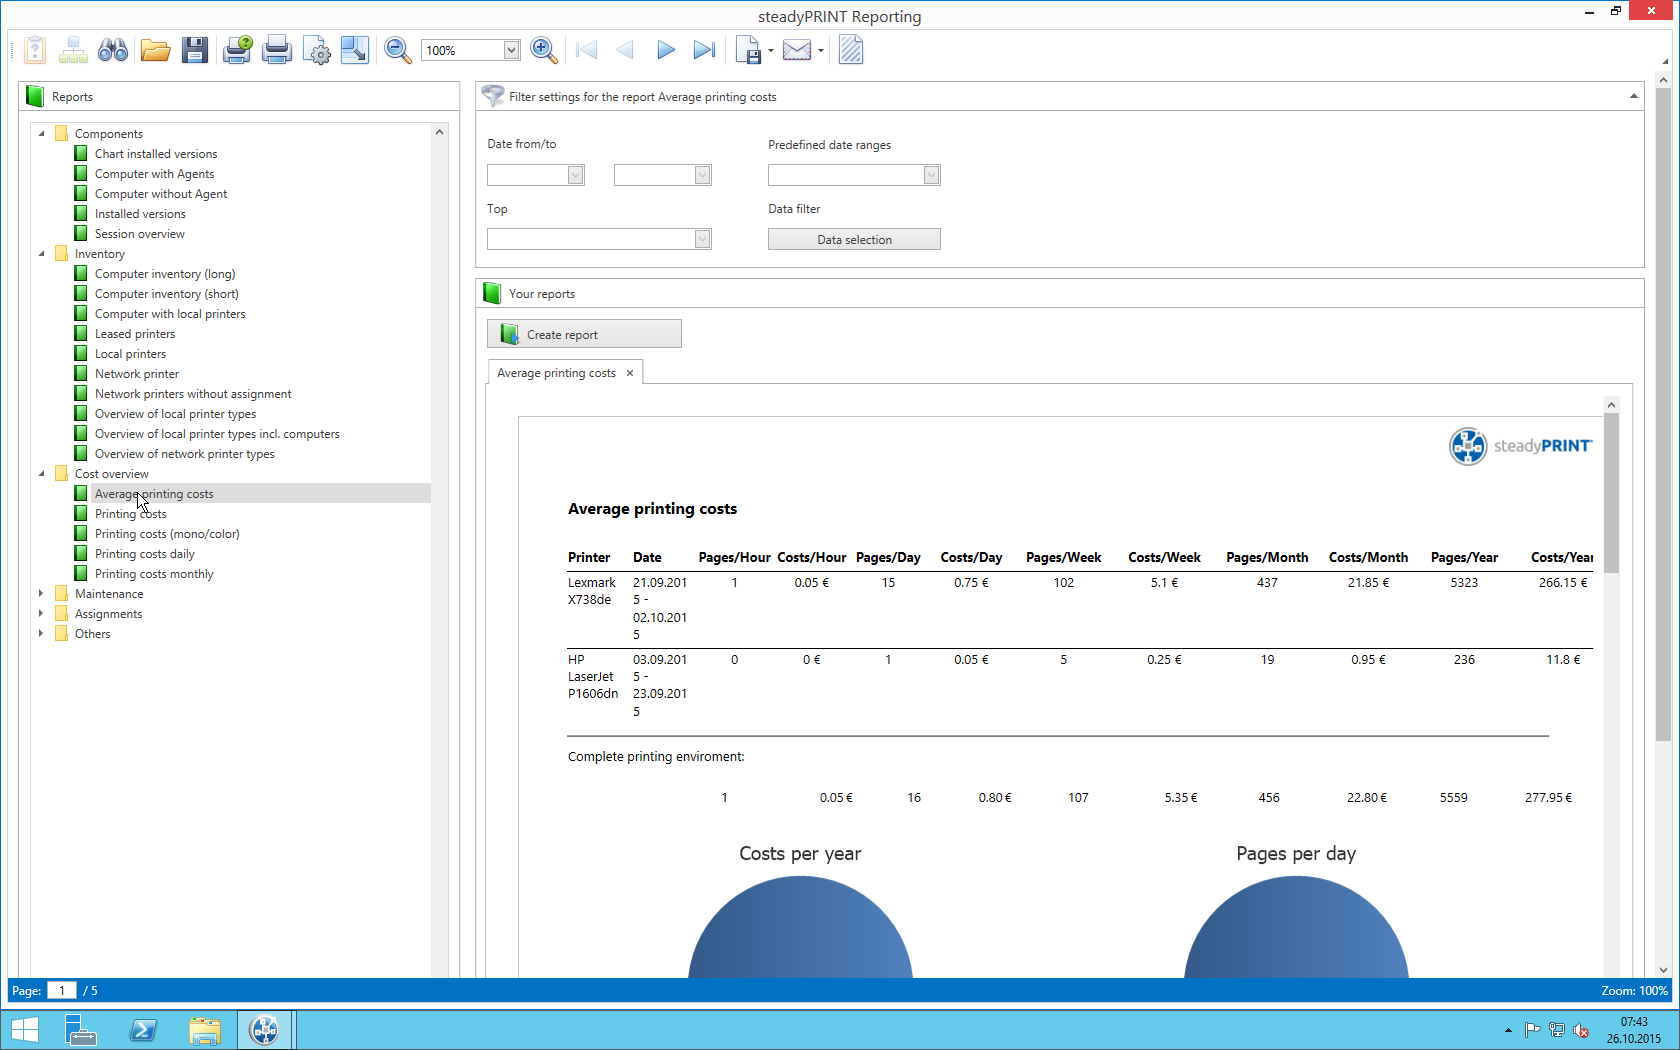Click the Create report button

click(584, 334)
